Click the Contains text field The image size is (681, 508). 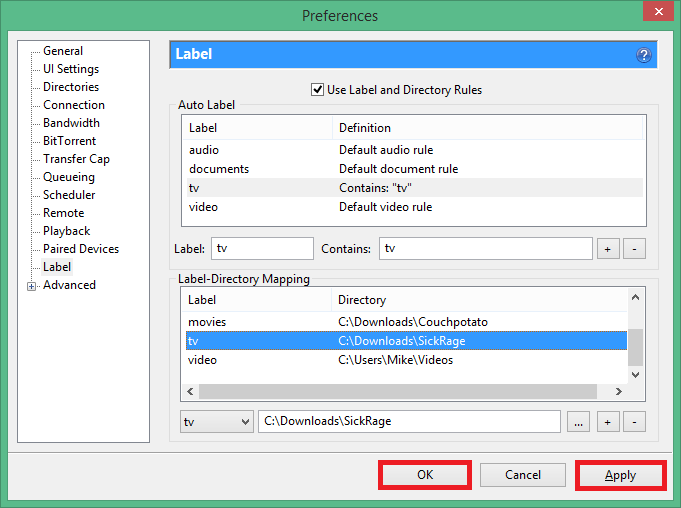485,249
